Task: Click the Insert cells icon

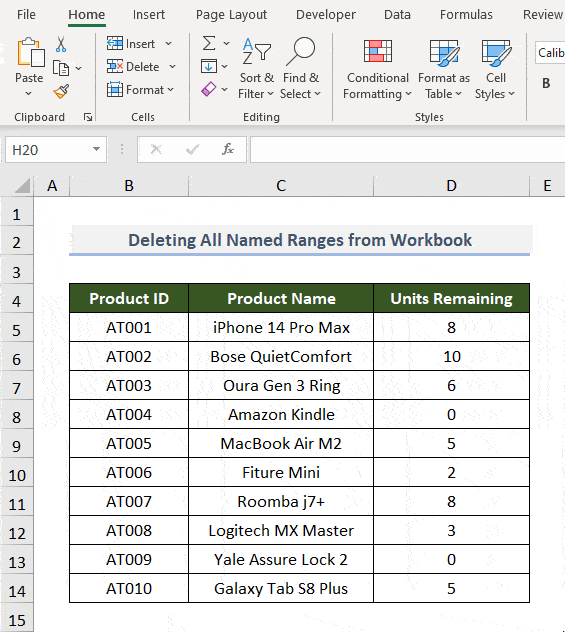Action: pyautogui.click(x=115, y=43)
